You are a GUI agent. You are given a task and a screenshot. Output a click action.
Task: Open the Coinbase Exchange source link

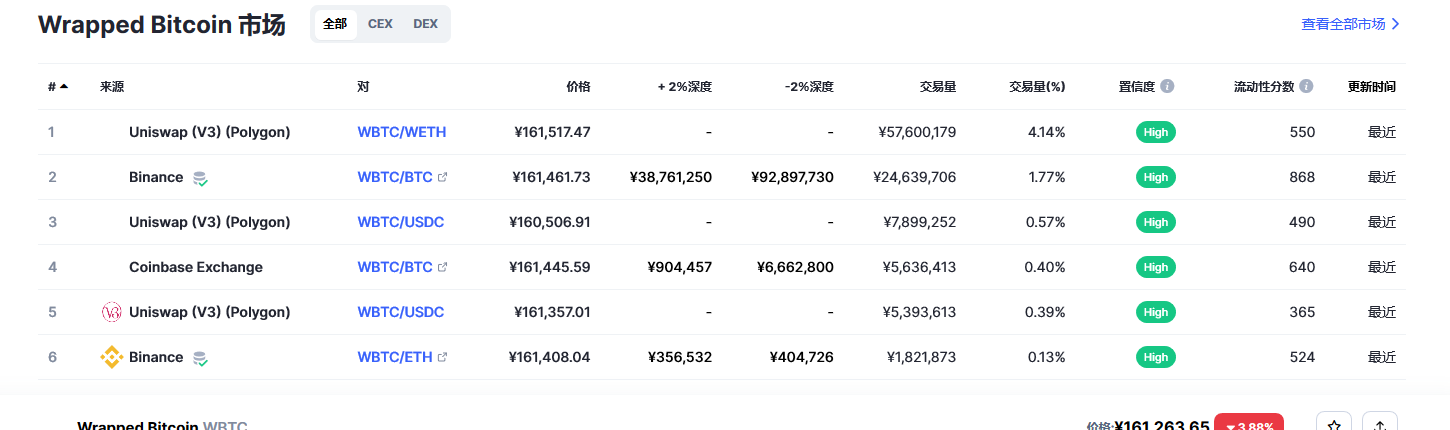point(196,267)
